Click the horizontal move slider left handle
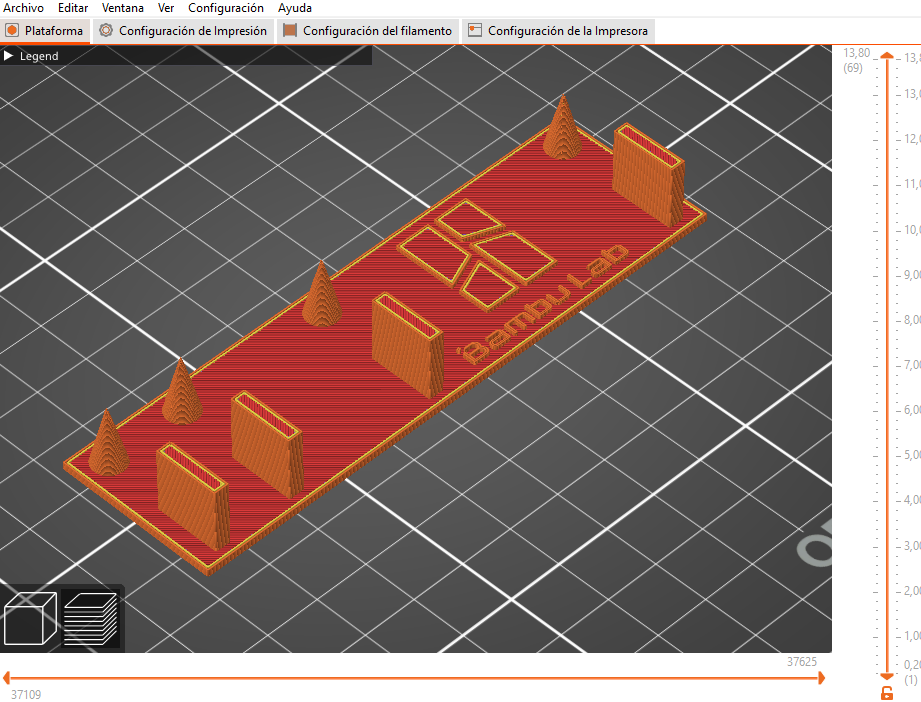Image resolution: width=921 pixels, height=702 pixels. (6, 678)
